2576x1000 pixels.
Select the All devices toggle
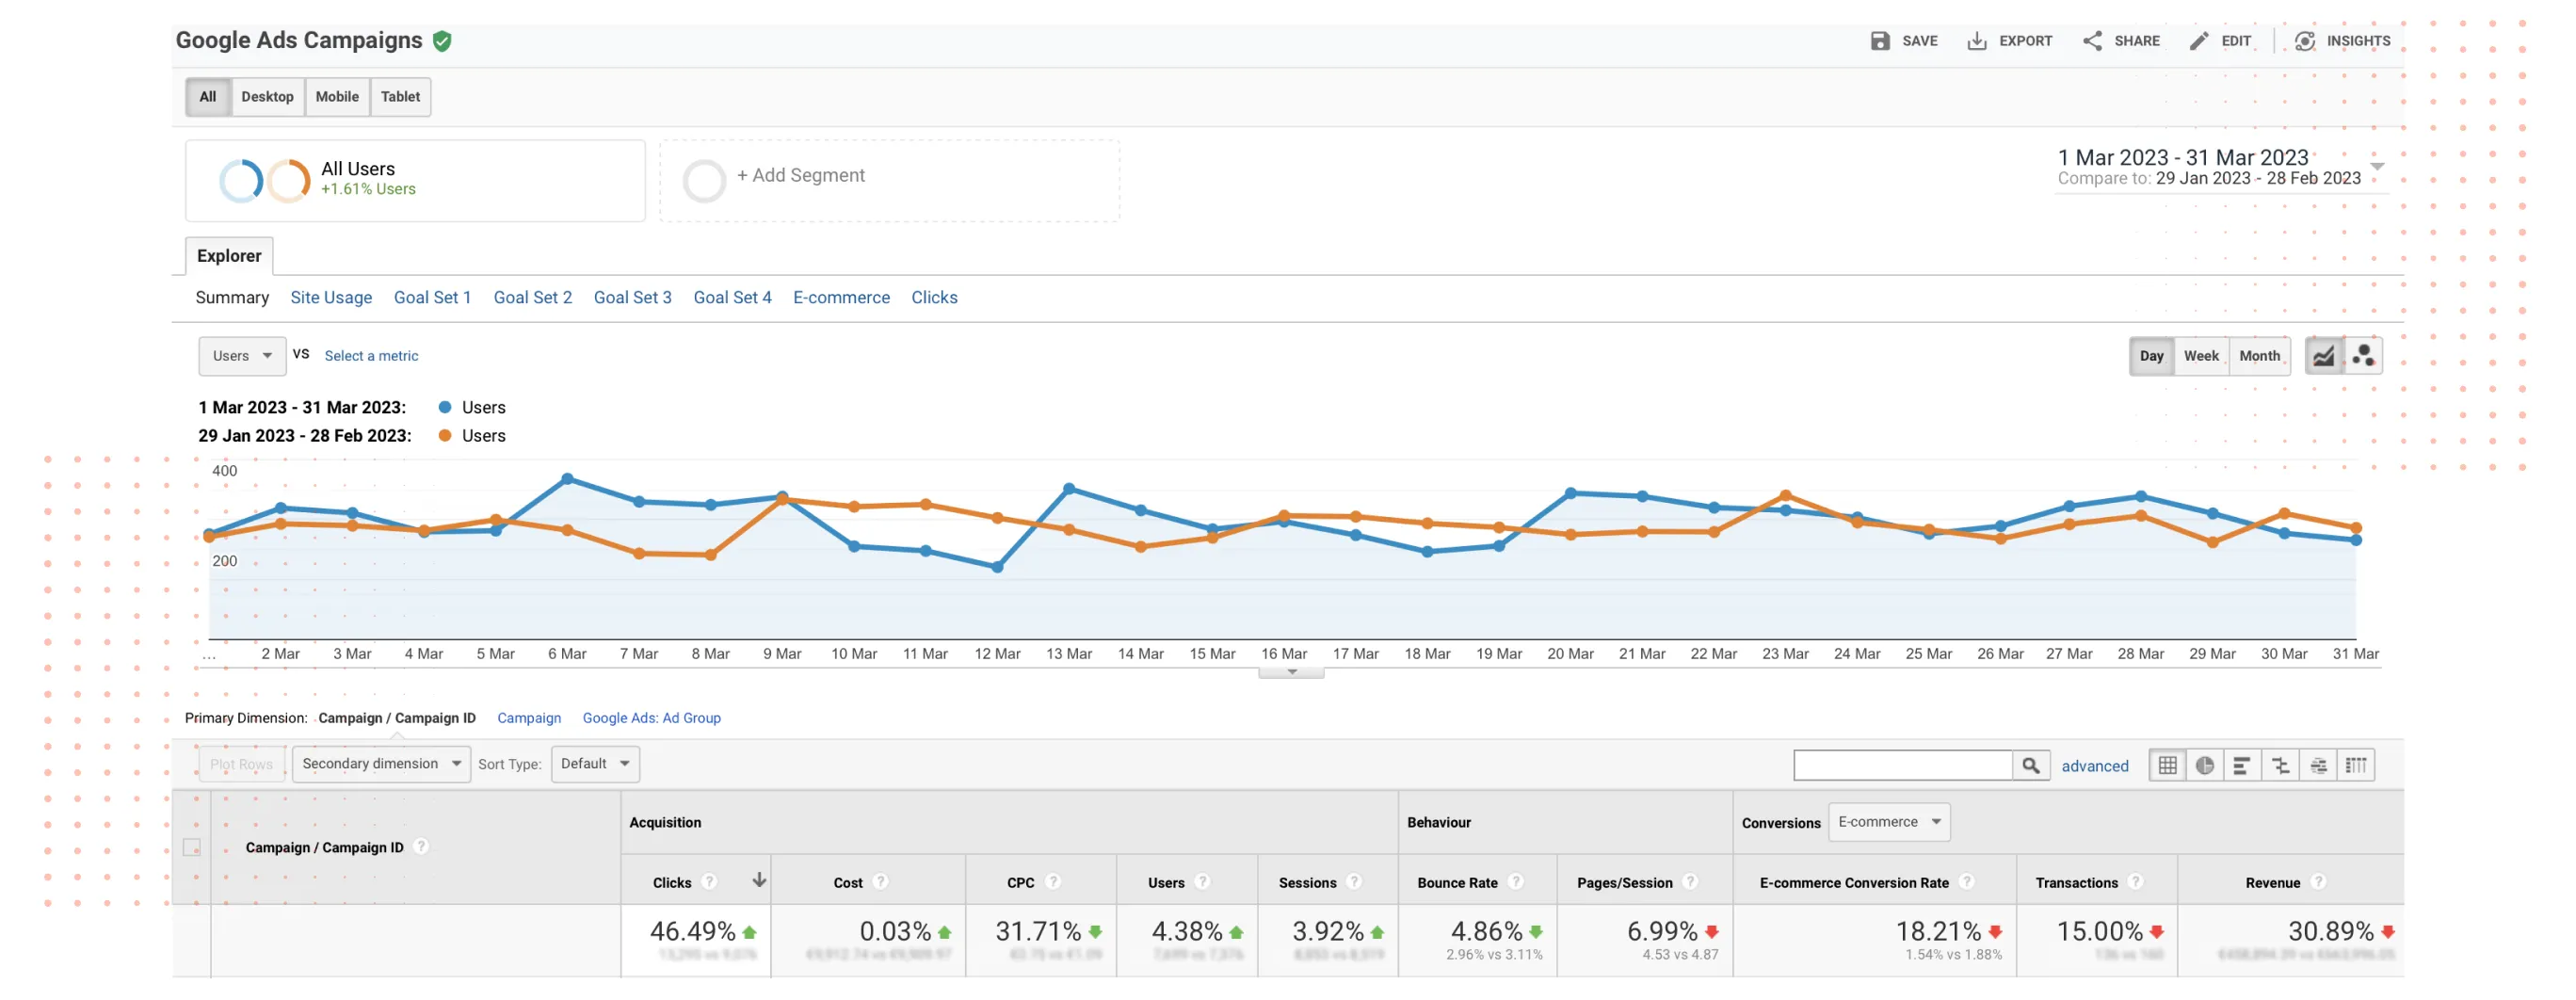tap(208, 97)
